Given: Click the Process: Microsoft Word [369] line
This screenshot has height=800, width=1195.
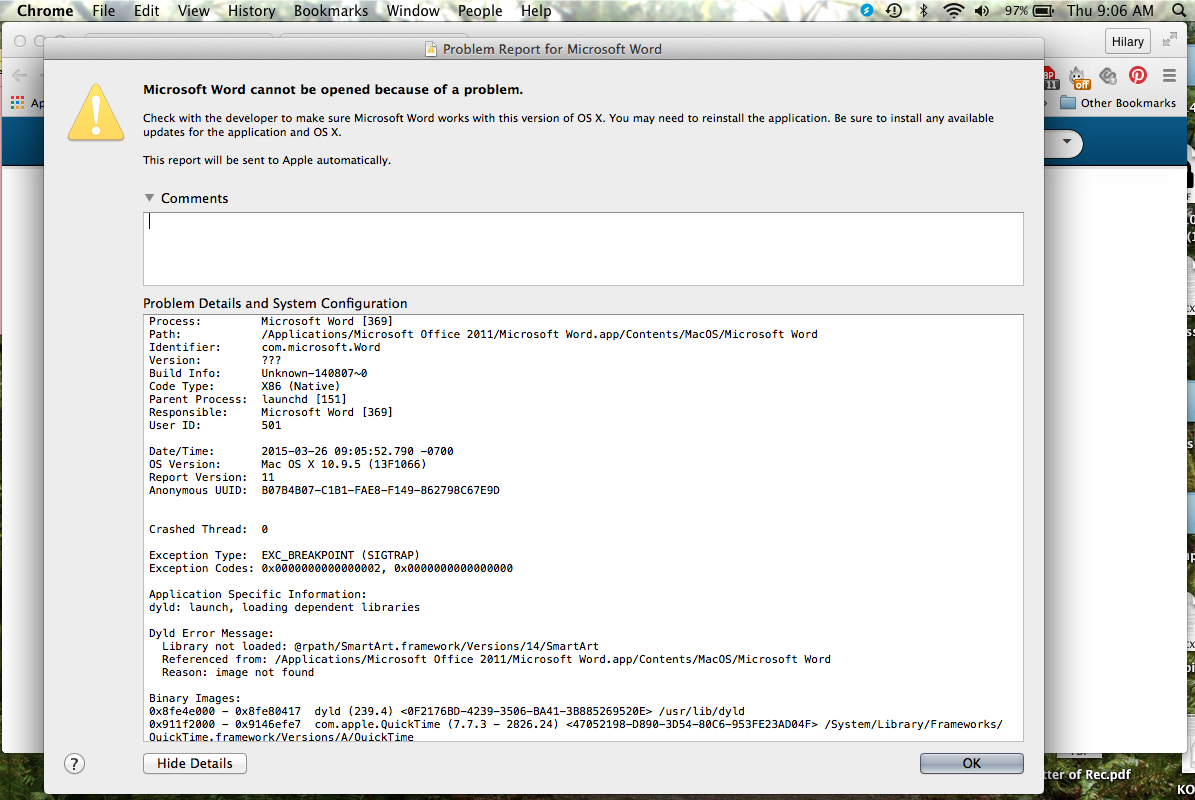Looking at the screenshot, I should tap(271, 322).
